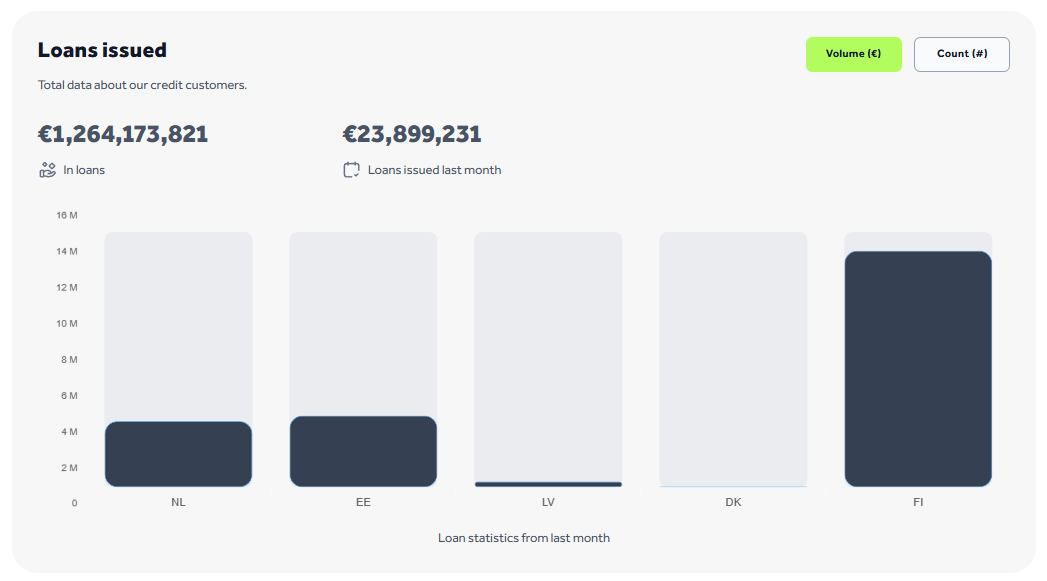Click the NL country axis label
1047x581 pixels.
[178, 502]
